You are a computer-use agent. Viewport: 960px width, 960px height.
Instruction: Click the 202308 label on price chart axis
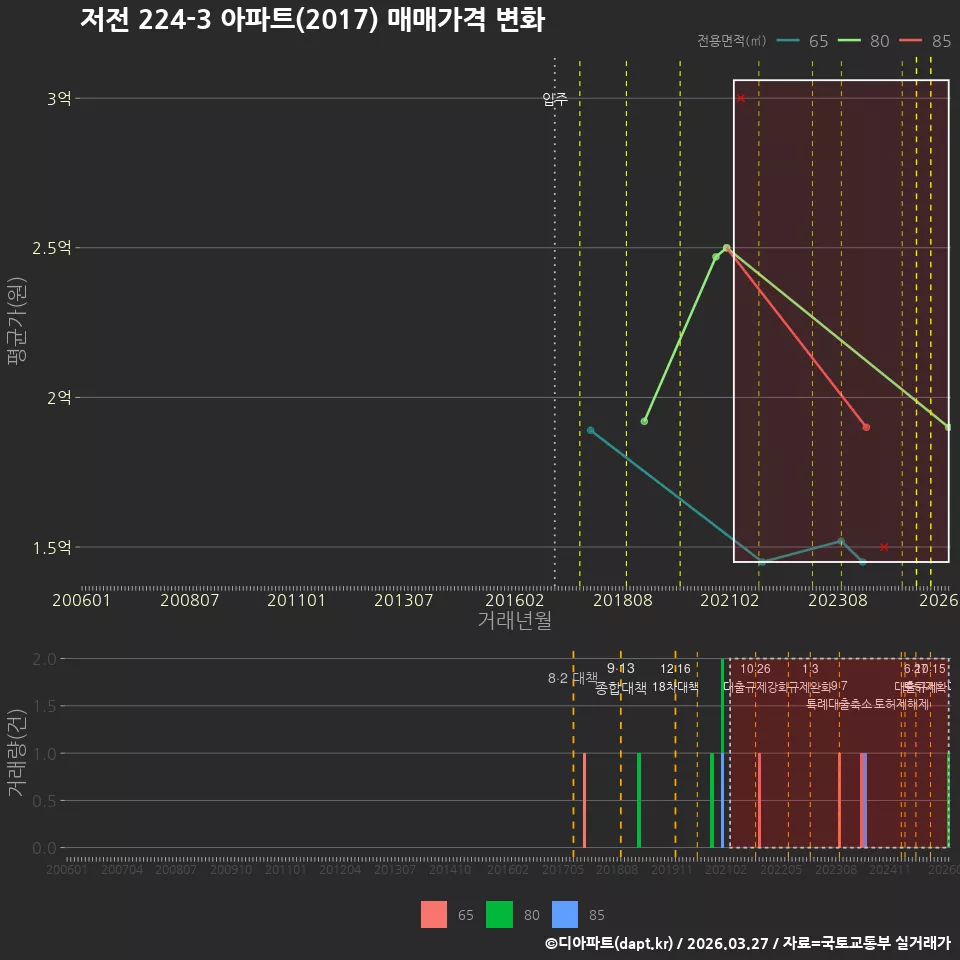point(838,600)
